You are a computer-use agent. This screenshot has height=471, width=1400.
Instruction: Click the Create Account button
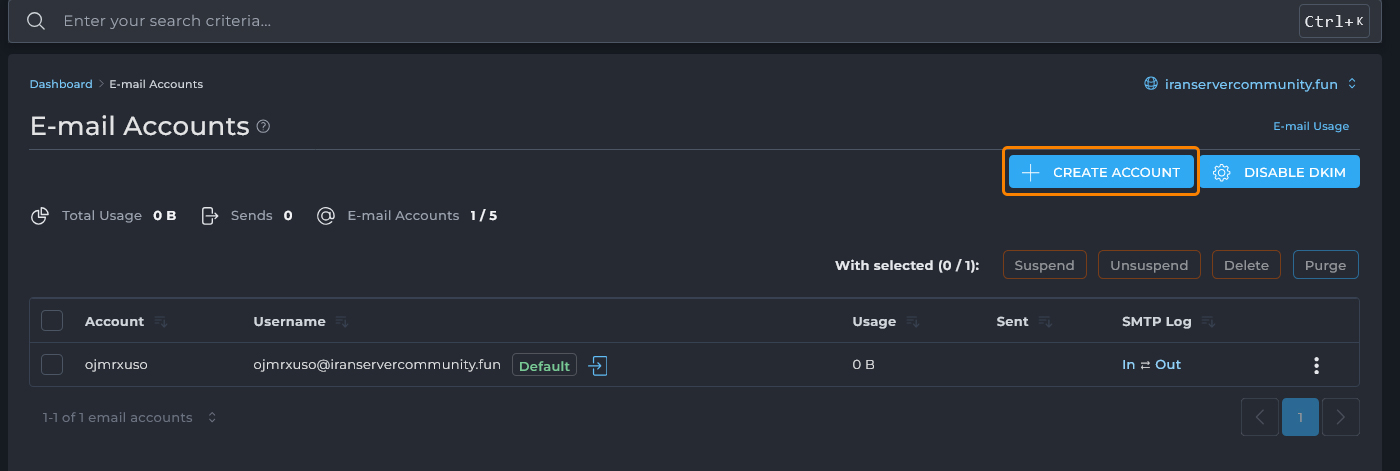[1100, 172]
